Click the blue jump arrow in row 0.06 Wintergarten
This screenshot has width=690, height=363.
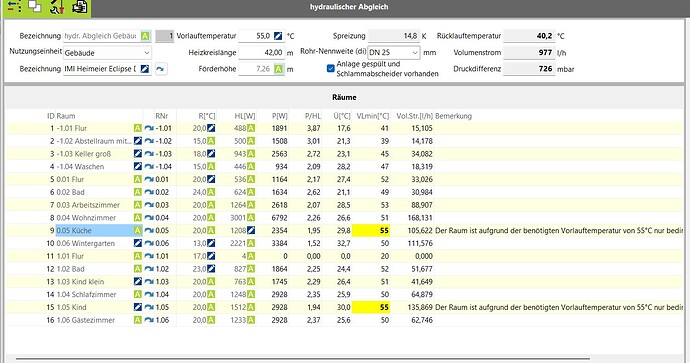point(149,243)
